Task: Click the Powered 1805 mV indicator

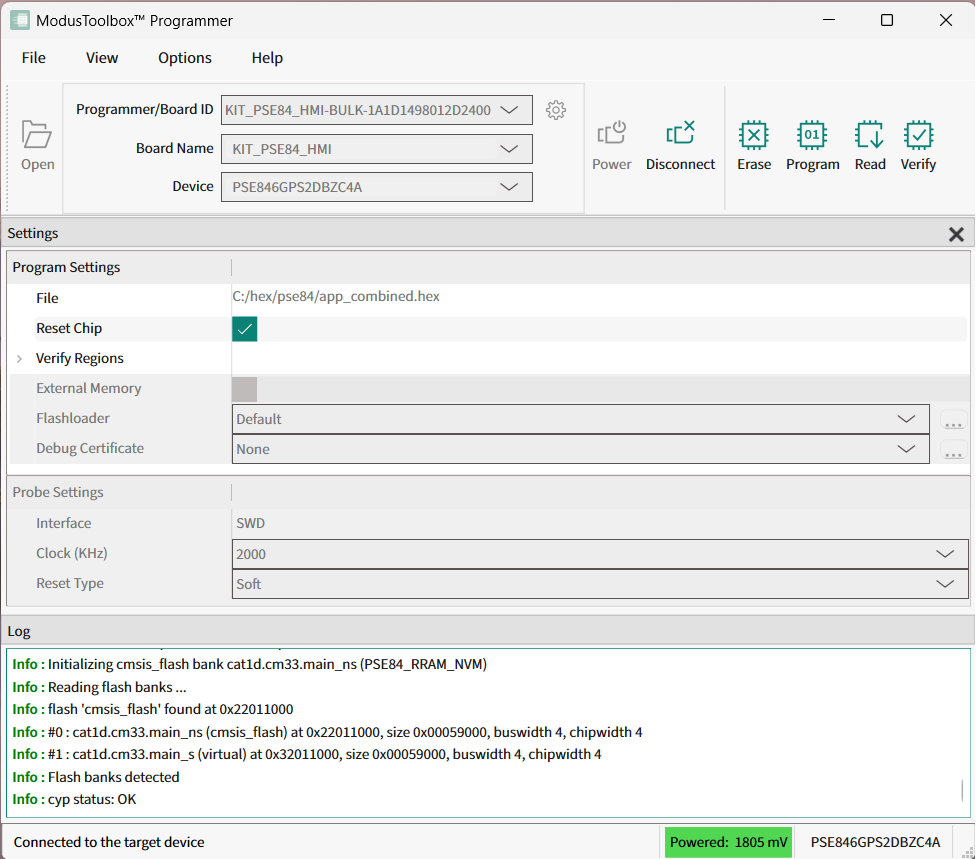Action: (728, 842)
